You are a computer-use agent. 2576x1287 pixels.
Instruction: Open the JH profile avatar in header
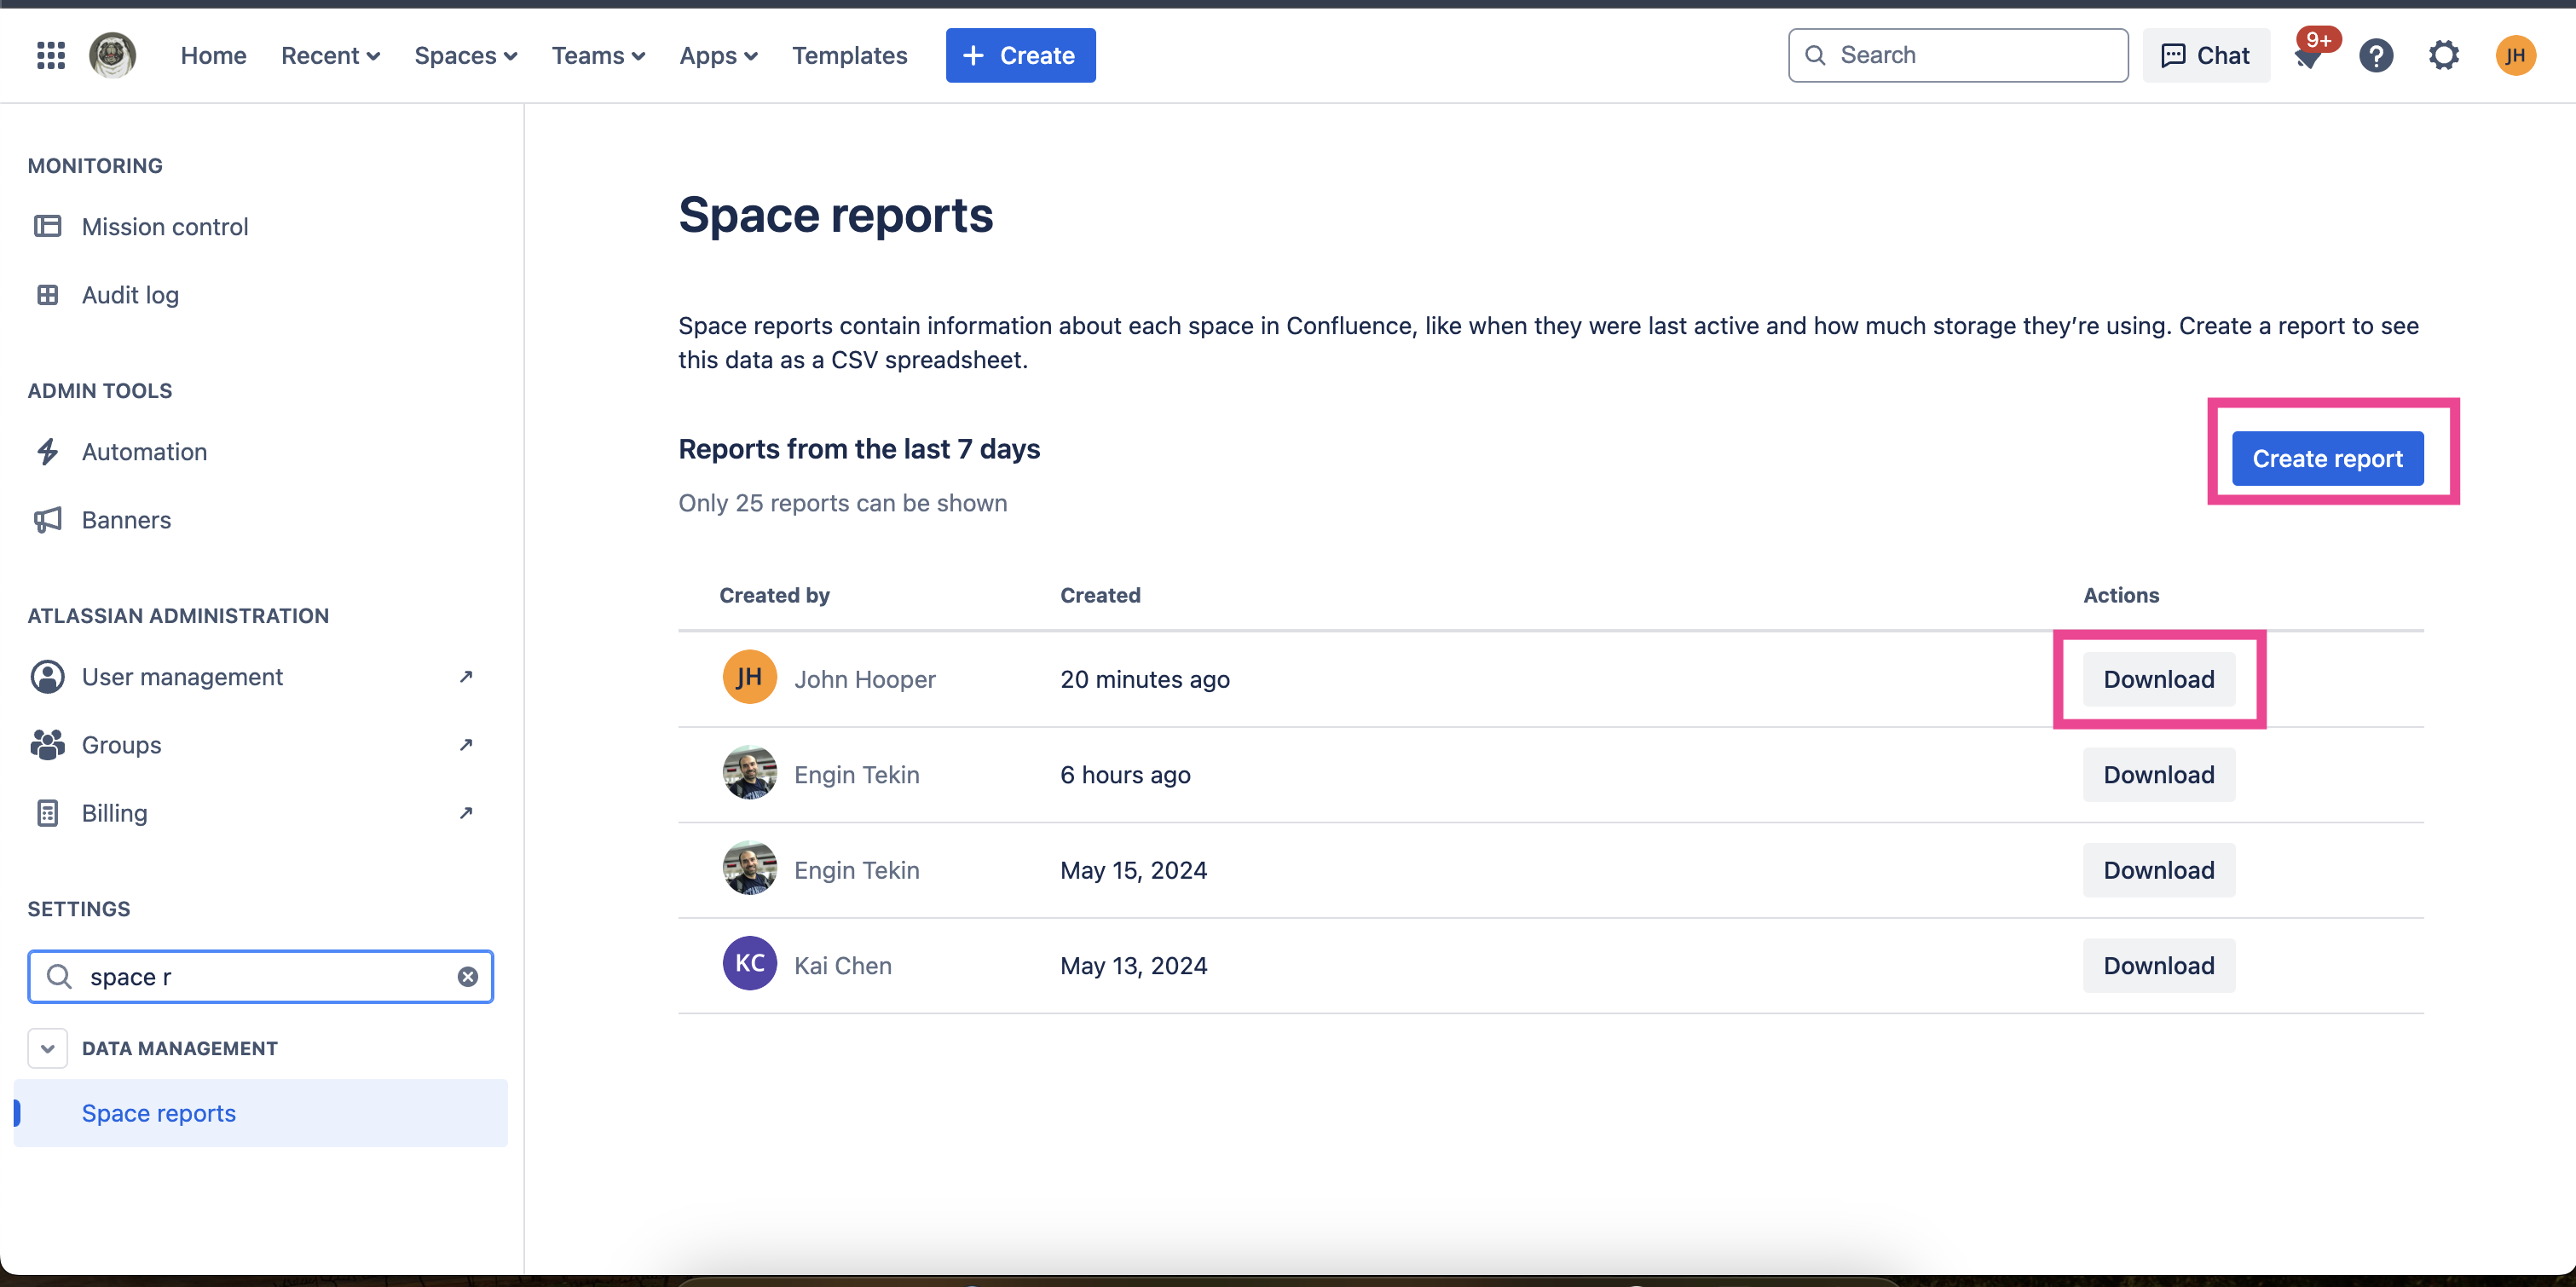(x=2515, y=55)
